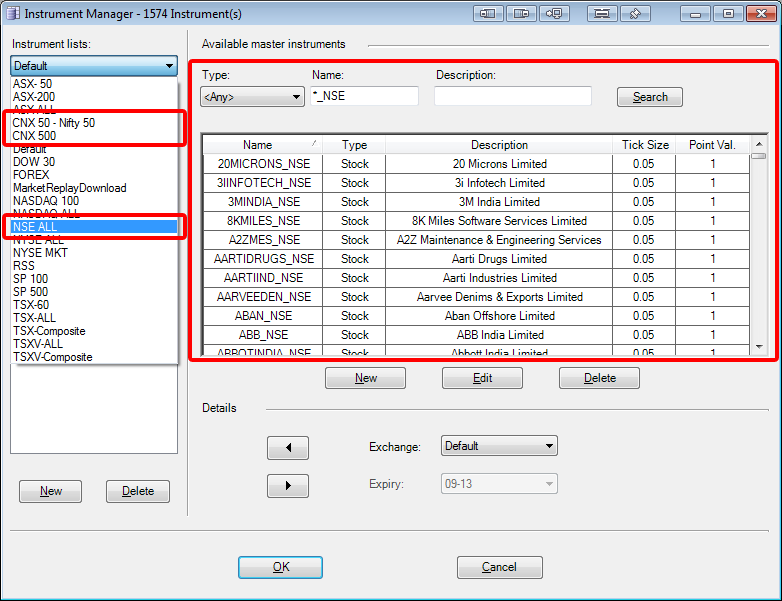Open the Type <Any> dropdown
This screenshot has height=601, width=782.
click(252, 97)
